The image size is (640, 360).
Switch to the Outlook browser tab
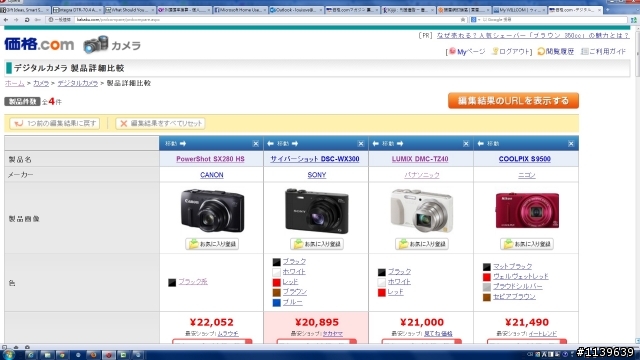point(296,10)
